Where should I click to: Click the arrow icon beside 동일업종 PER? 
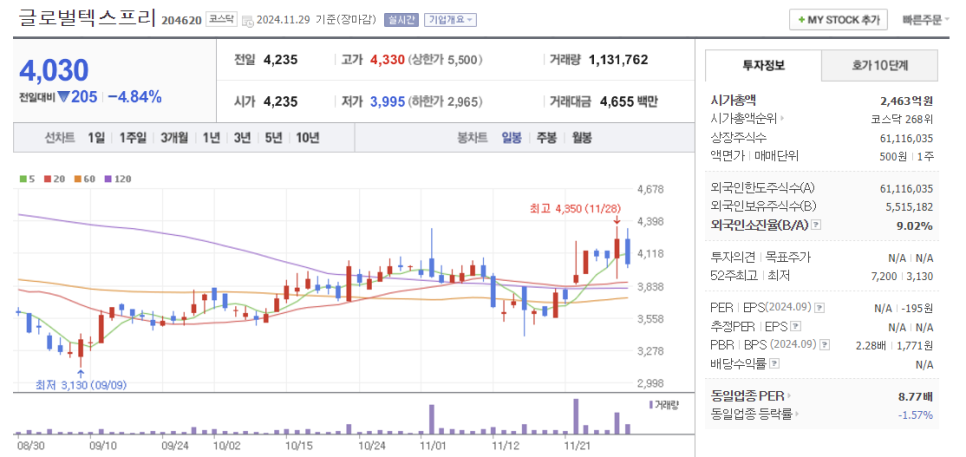click(789, 395)
